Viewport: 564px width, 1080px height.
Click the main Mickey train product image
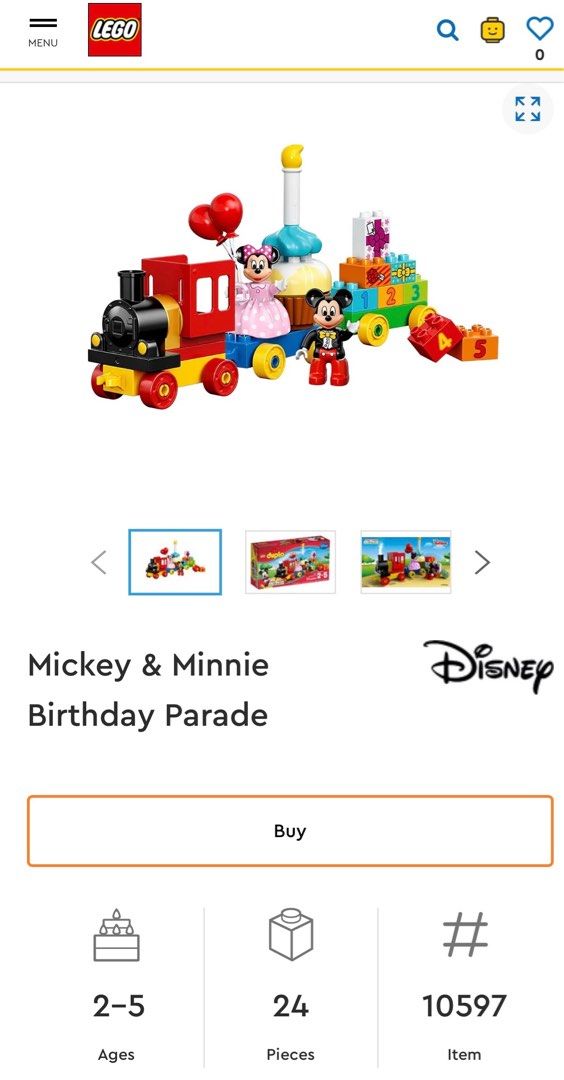coord(293,276)
